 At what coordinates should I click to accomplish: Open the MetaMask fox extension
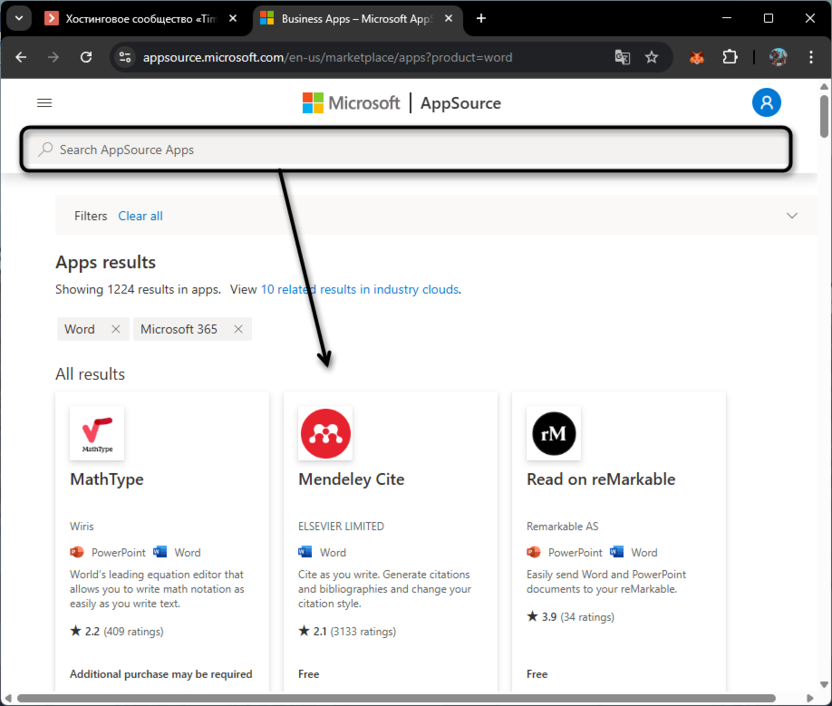697,57
